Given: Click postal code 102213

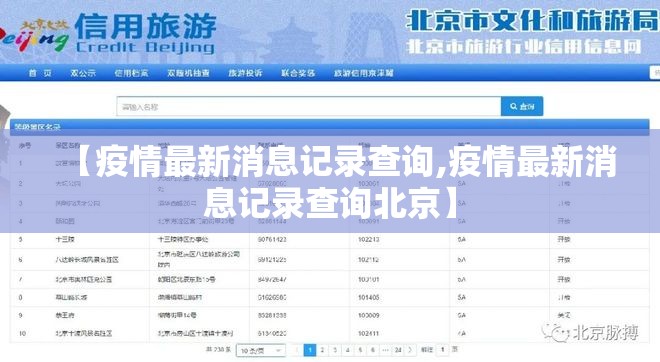Looking at the screenshot, I should 369,239.
